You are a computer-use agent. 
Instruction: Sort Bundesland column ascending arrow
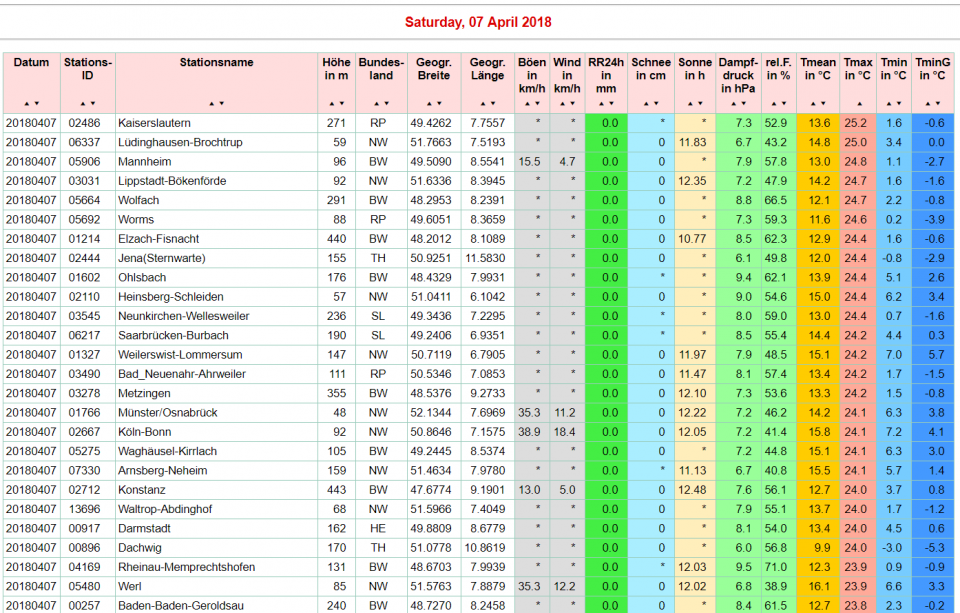coord(376,103)
